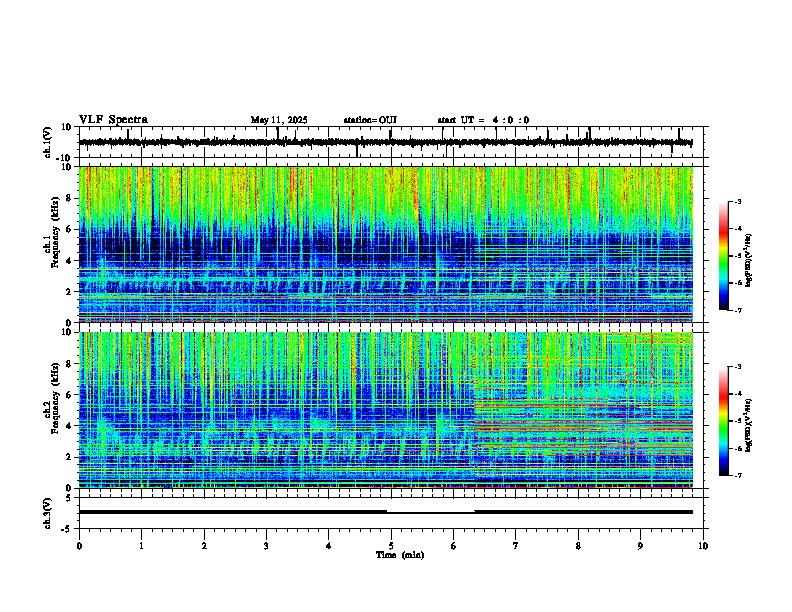Click the 'ch.1(V)' waveform axis label
The width and height of the screenshot is (792, 612).
click(x=48, y=142)
